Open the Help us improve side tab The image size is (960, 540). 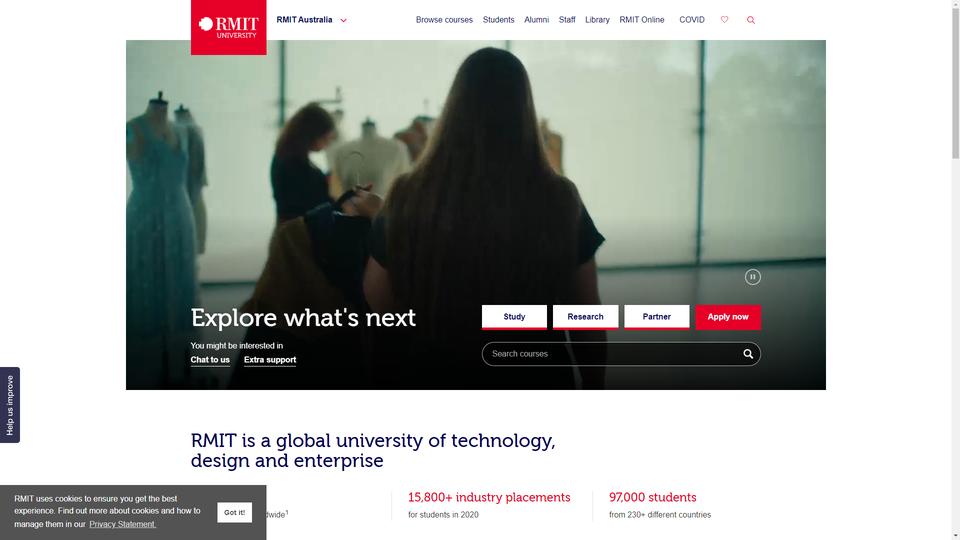(10, 405)
